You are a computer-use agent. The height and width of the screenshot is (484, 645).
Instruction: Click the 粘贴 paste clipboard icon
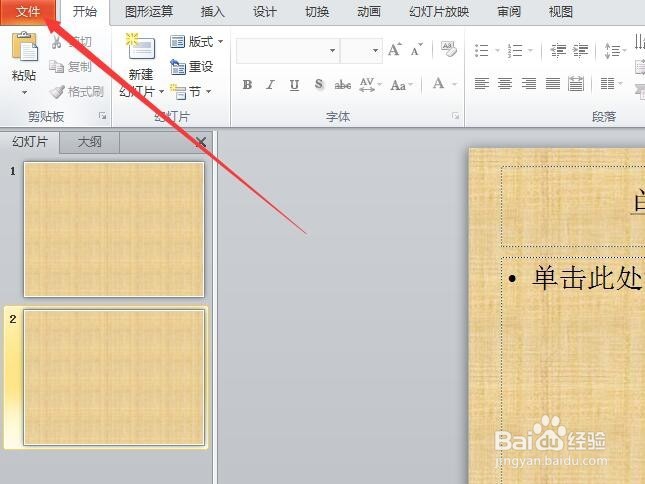[x=25, y=46]
